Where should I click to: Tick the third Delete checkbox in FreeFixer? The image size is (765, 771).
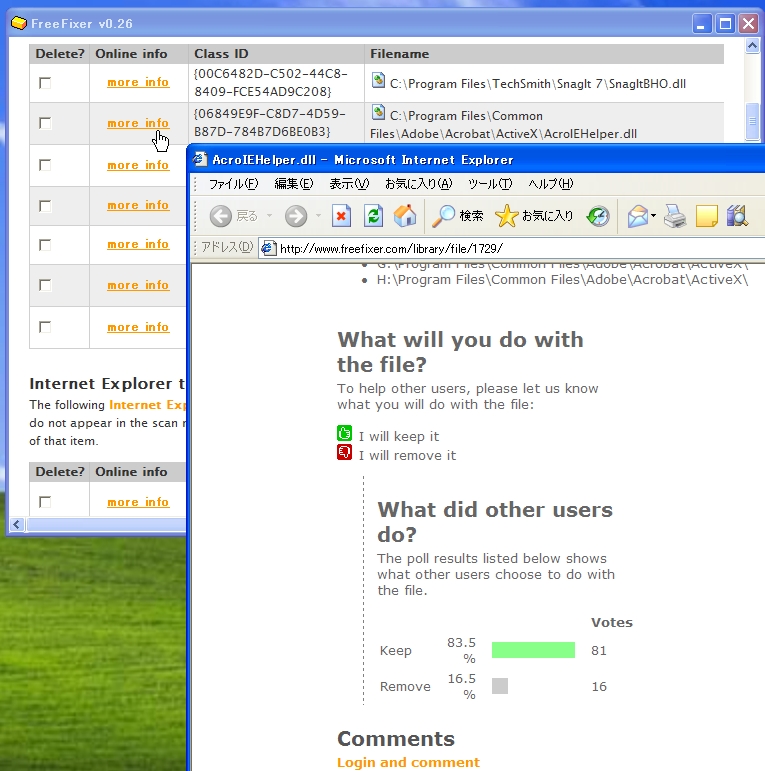[x=45, y=165]
